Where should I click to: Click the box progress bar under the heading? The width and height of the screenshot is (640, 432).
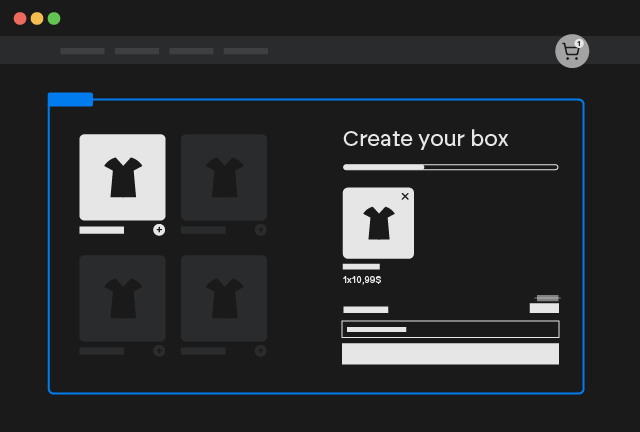point(450,167)
